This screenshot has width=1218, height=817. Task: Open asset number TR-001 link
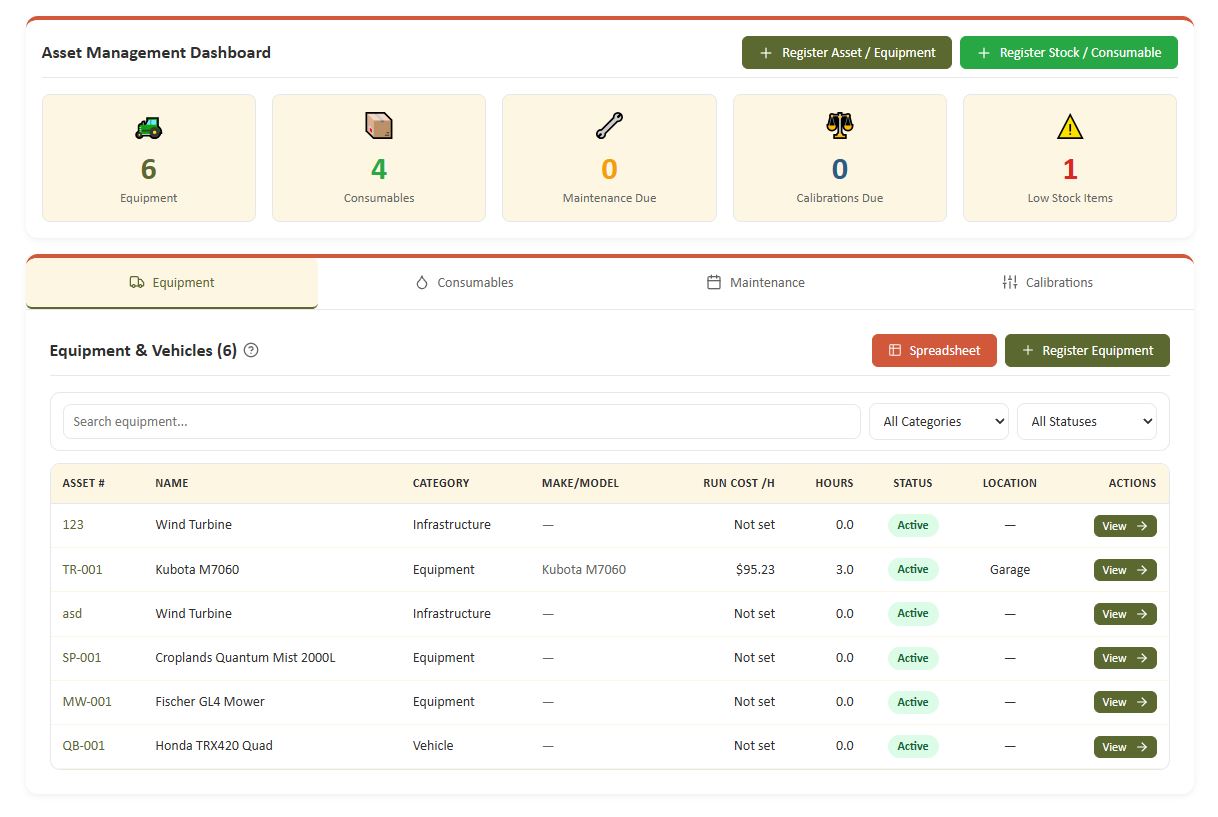82,570
